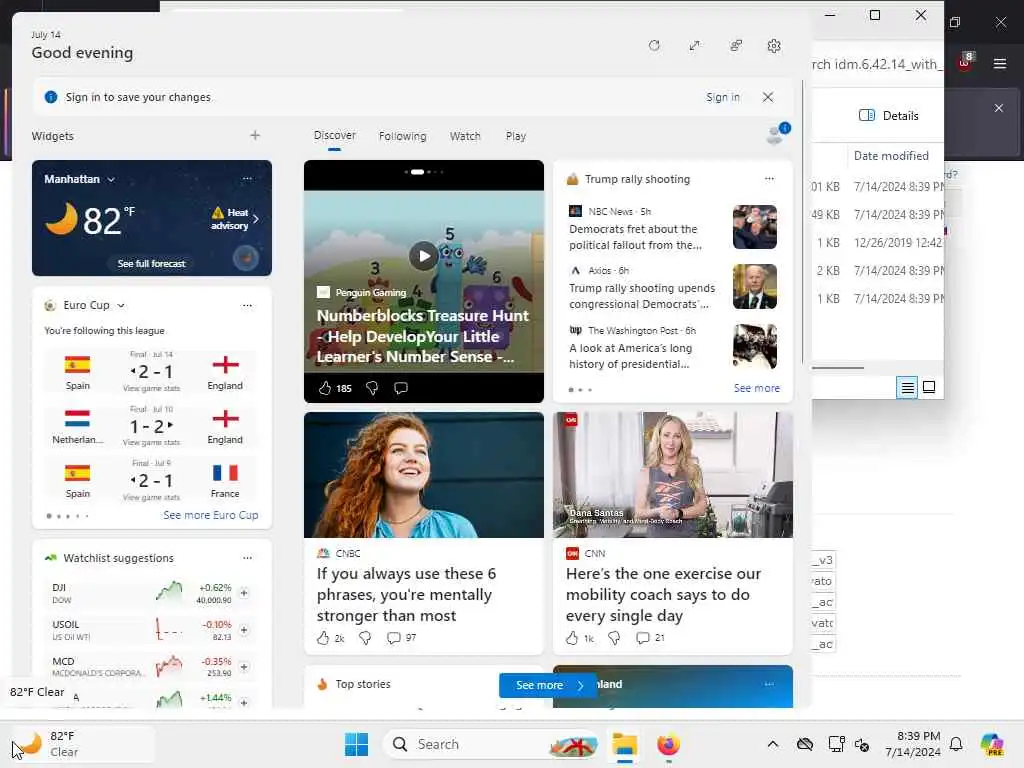The height and width of the screenshot is (768, 1024).
Task: Add MCD to watchlist
Action: (x=244, y=667)
